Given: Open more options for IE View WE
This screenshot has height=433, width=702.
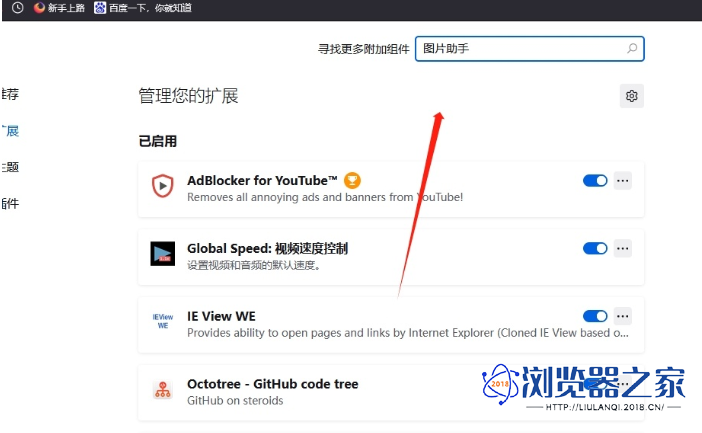Looking at the screenshot, I should click(623, 316).
